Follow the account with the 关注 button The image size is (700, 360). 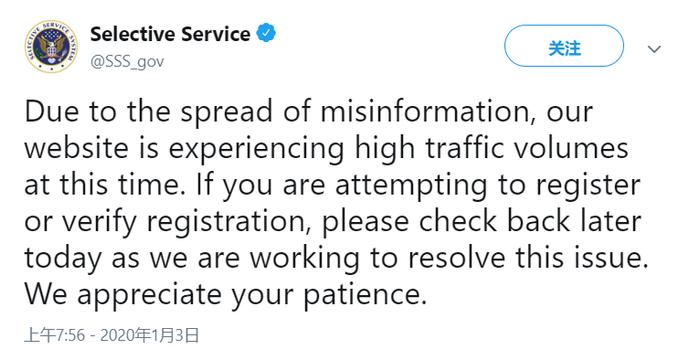click(x=564, y=46)
